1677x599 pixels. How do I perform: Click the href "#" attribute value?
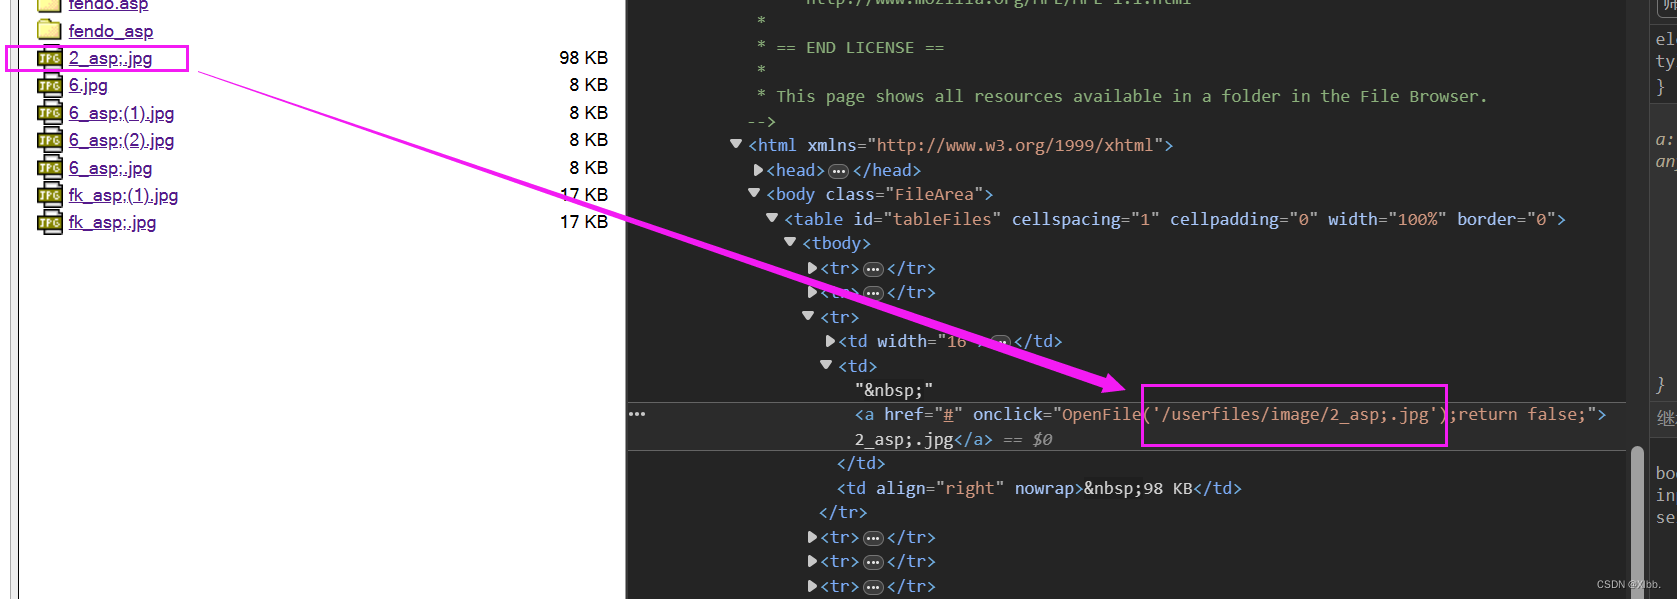click(x=948, y=415)
